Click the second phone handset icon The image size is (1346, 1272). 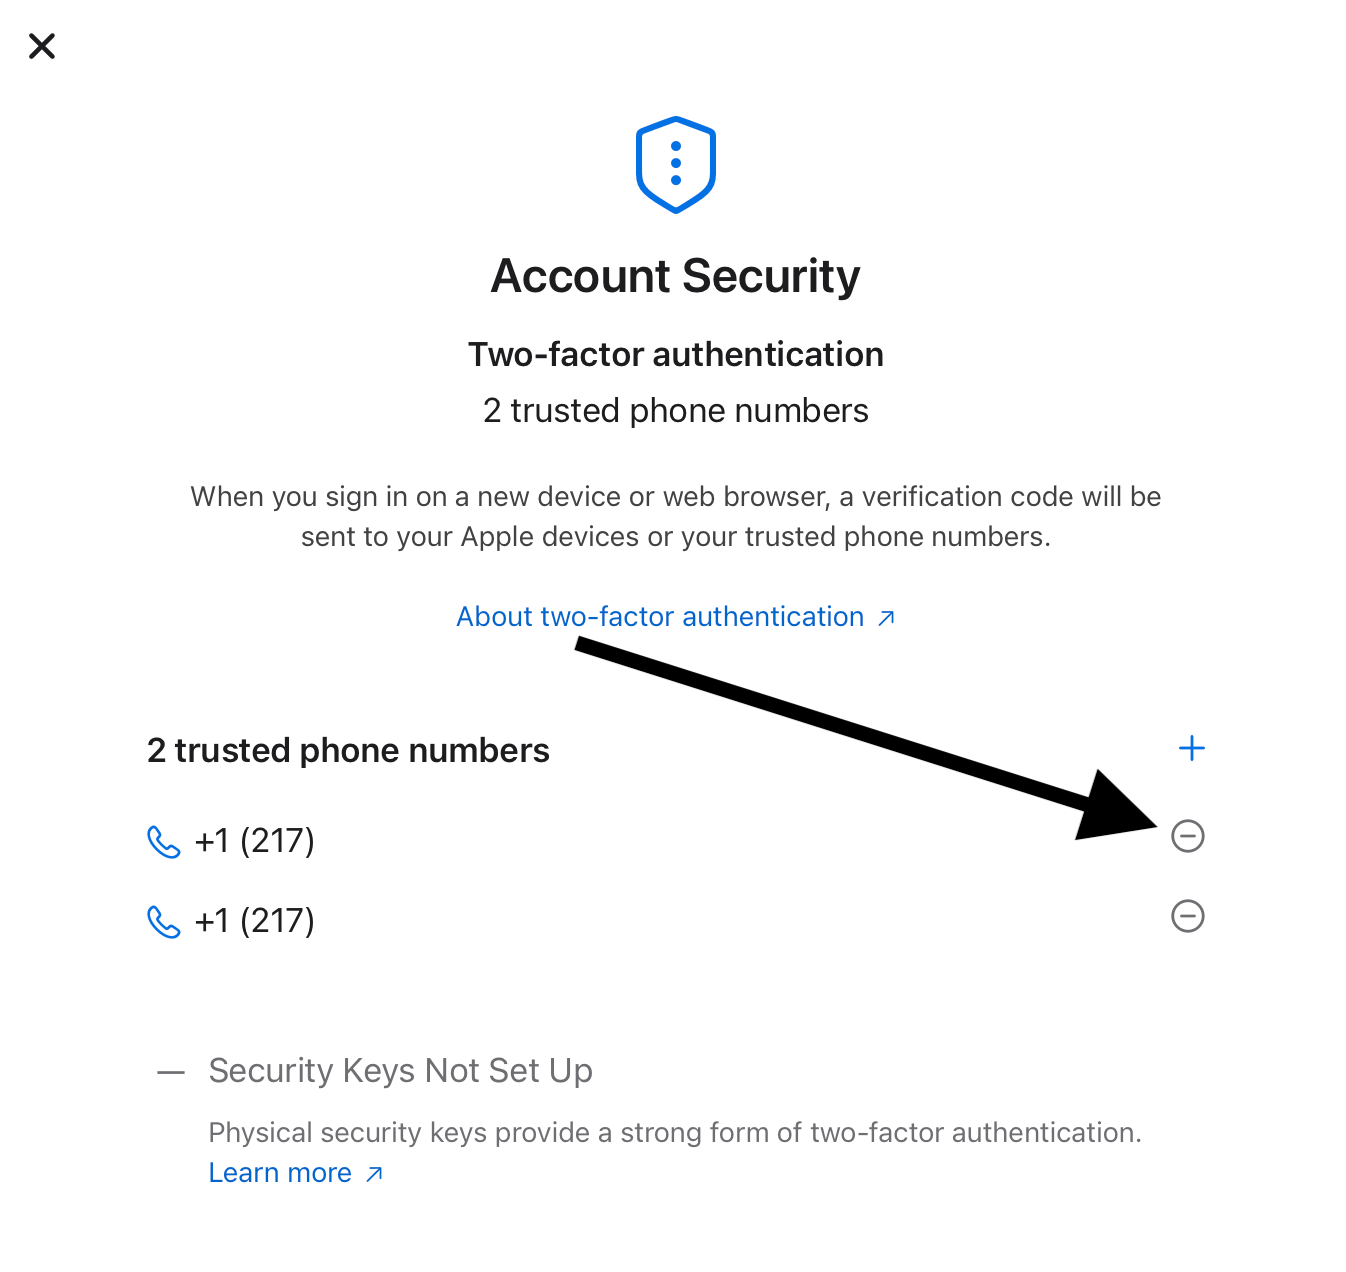coord(163,922)
